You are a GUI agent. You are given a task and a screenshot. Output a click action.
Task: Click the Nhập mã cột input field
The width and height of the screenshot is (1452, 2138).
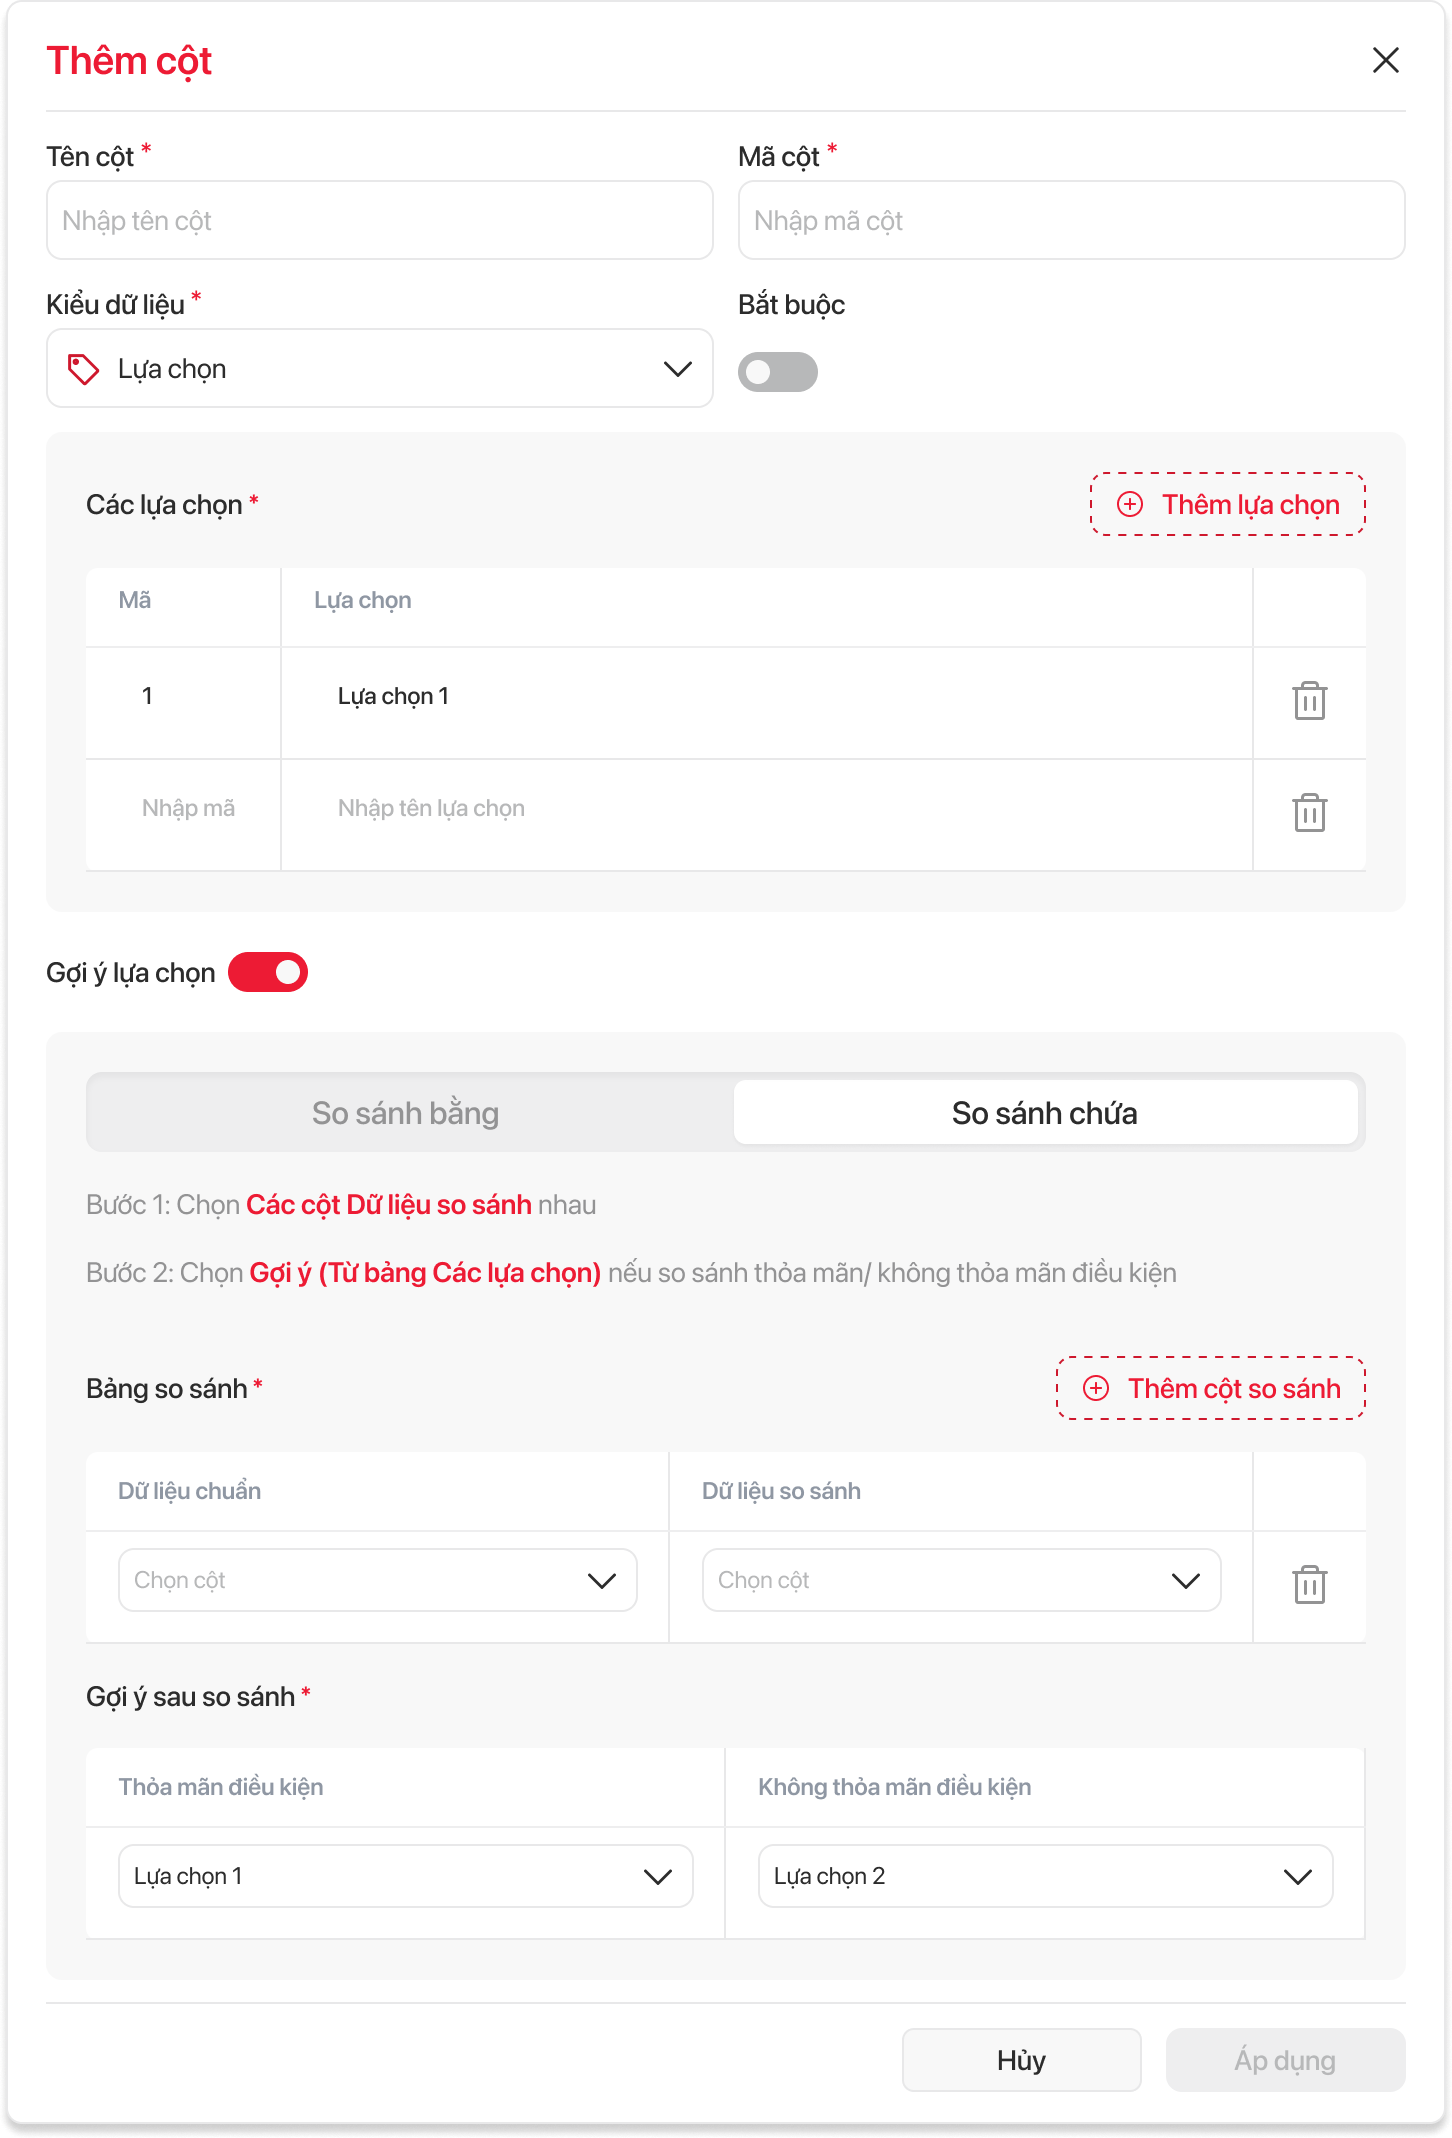[1071, 221]
